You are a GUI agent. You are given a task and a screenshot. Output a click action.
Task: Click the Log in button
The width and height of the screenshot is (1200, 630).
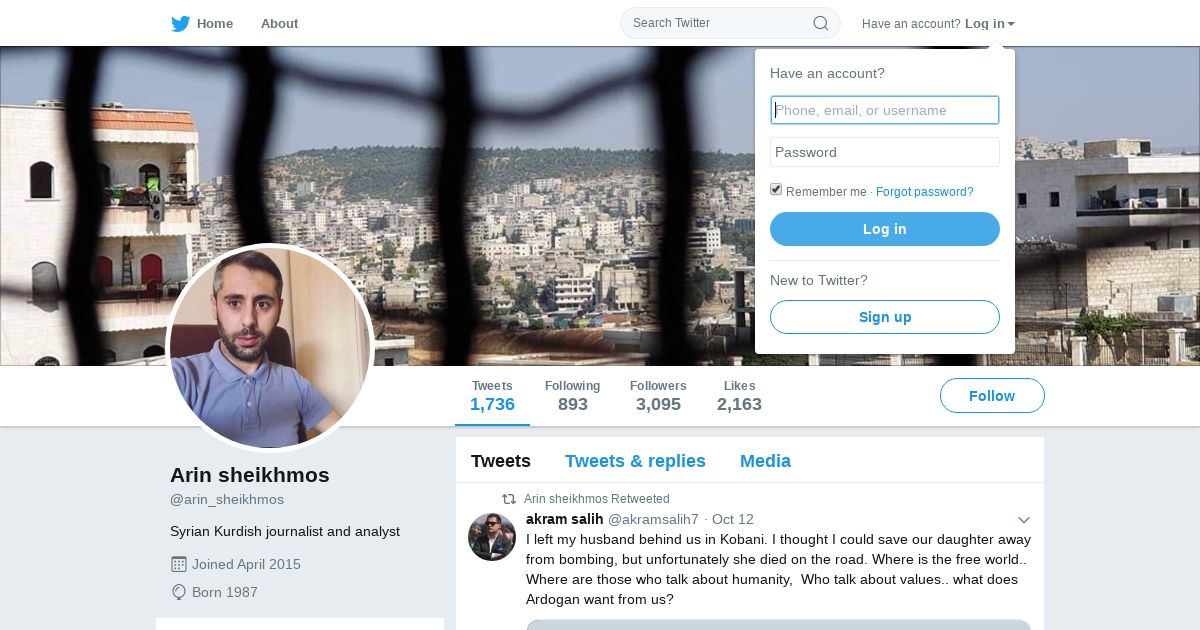[885, 229]
